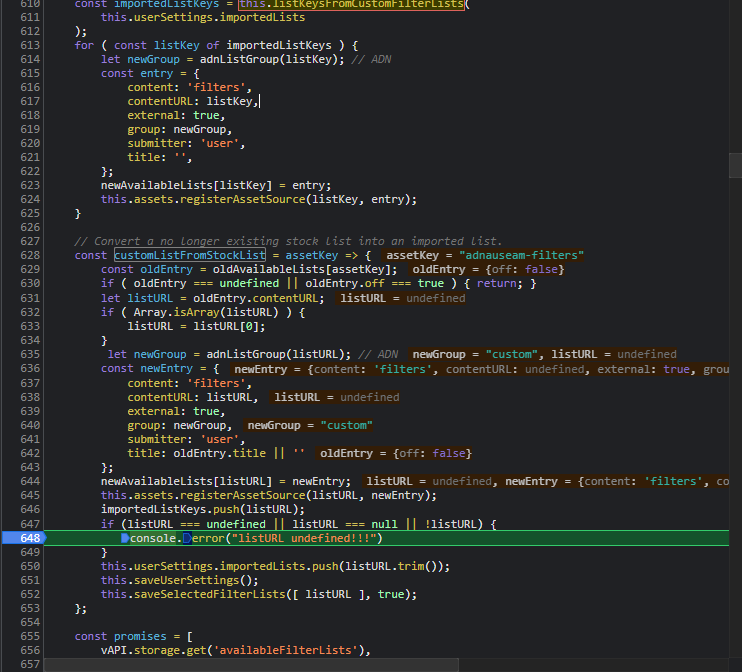This screenshot has height=672, width=742.
Task: Click the return keyword on line 630
Action: click(496, 283)
